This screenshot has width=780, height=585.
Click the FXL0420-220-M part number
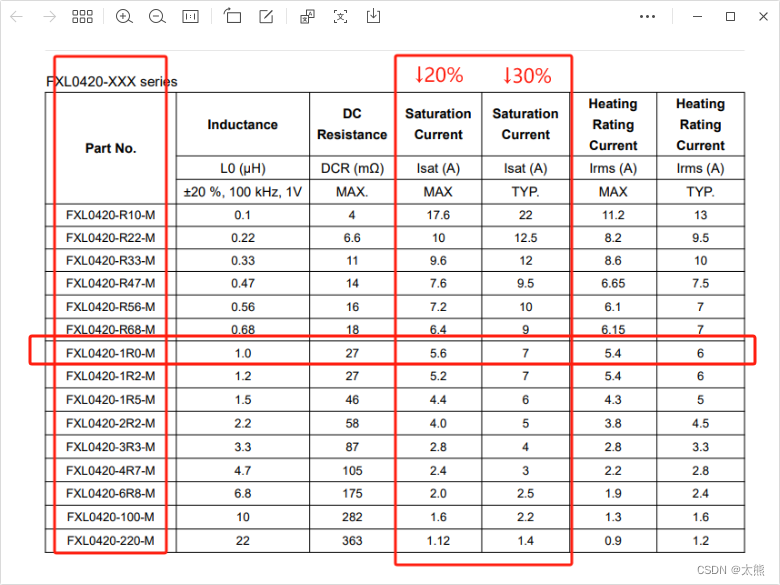point(110,541)
